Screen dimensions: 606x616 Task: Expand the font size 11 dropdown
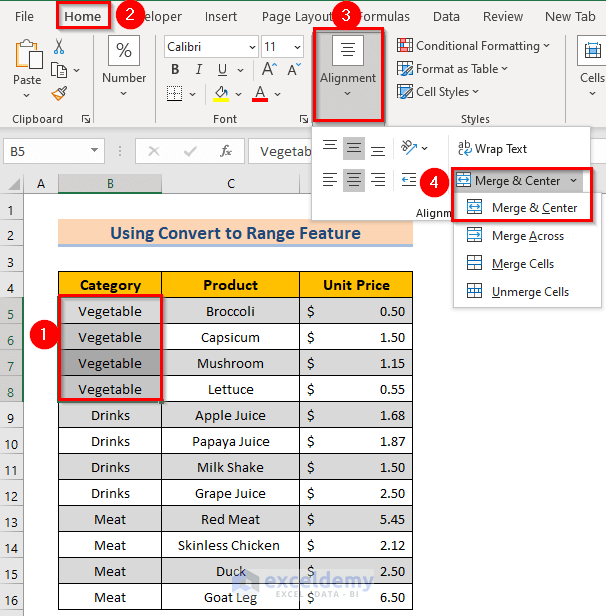click(297, 47)
